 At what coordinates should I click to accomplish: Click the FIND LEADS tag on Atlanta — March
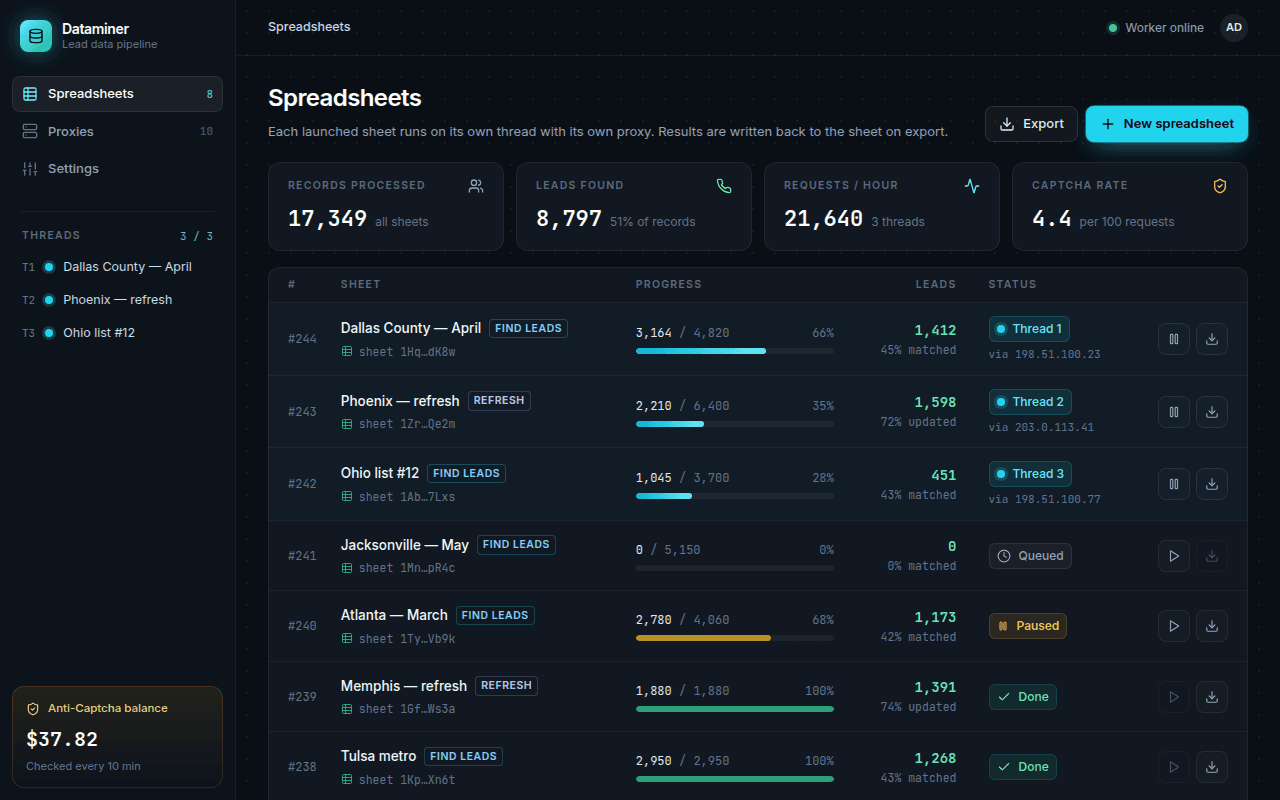(495, 615)
